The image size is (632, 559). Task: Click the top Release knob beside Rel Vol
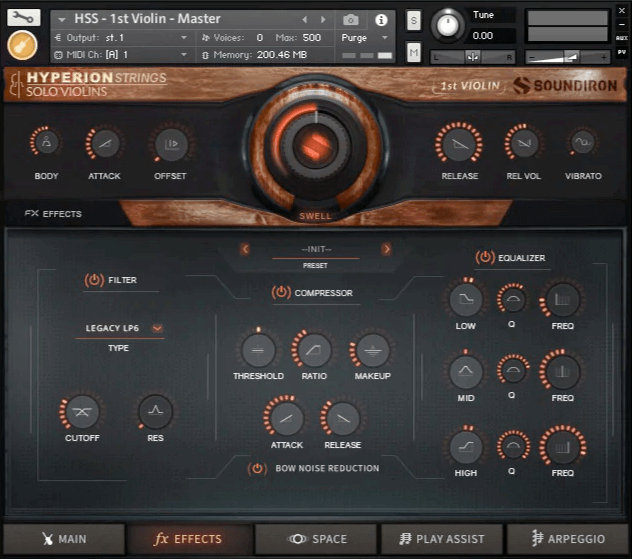(x=459, y=143)
